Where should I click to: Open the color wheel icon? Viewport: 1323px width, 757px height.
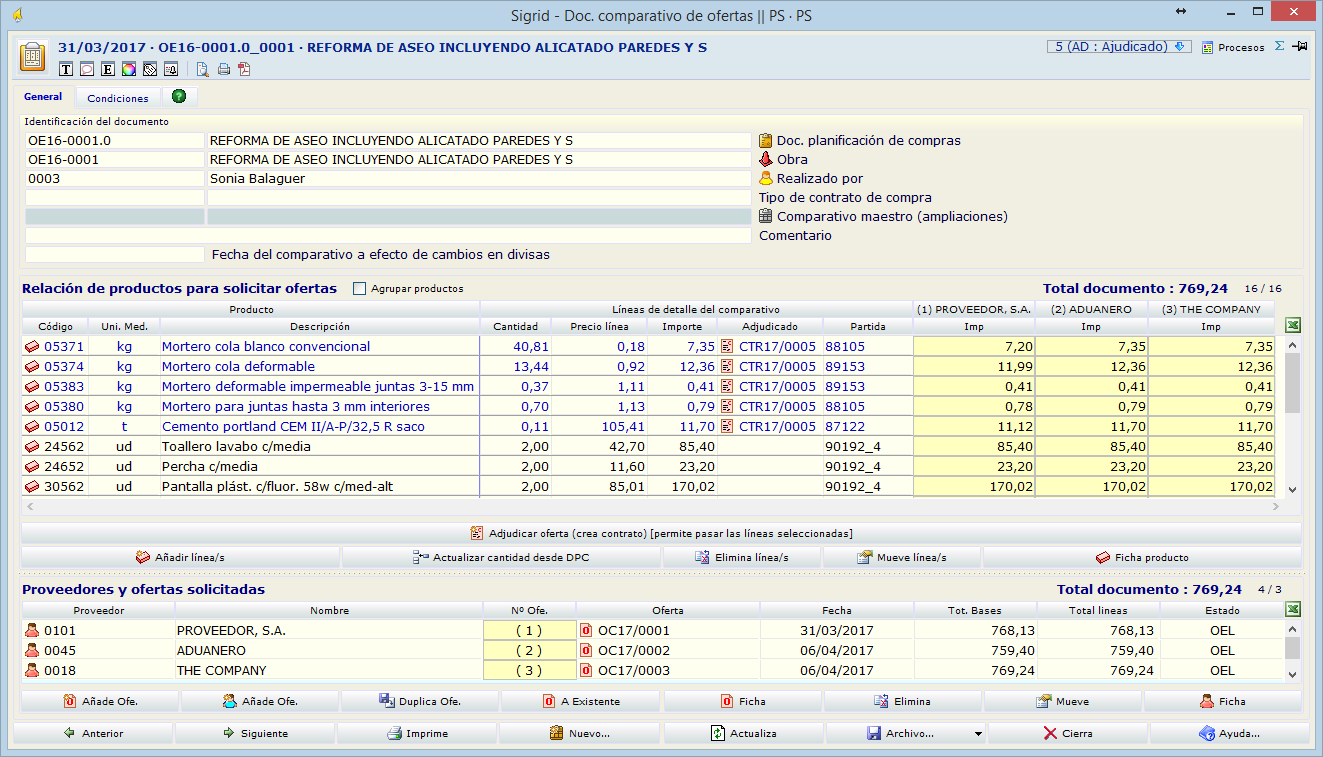tap(129, 69)
